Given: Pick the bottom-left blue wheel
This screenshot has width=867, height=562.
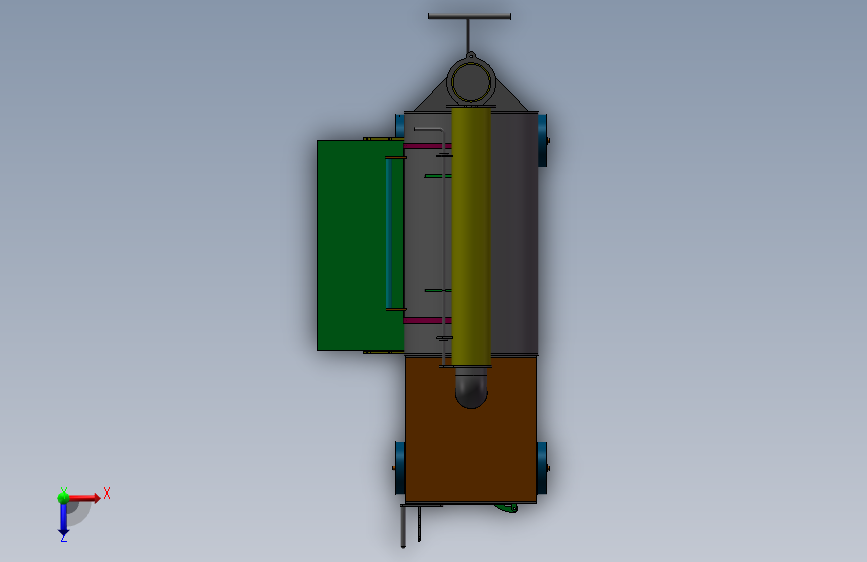Looking at the screenshot, I should pyautogui.click(x=399, y=468).
